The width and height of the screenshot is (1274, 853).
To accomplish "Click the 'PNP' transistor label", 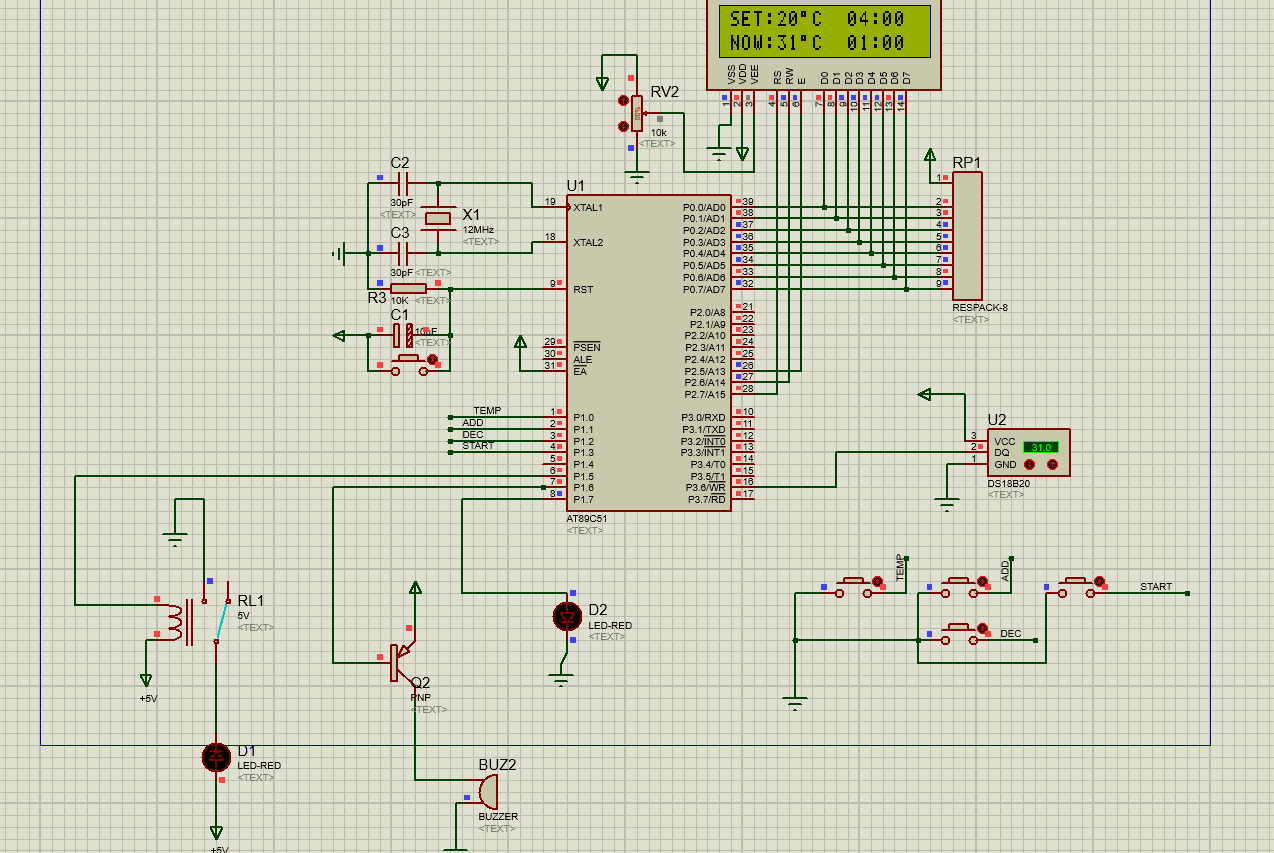I will [421, 697].
